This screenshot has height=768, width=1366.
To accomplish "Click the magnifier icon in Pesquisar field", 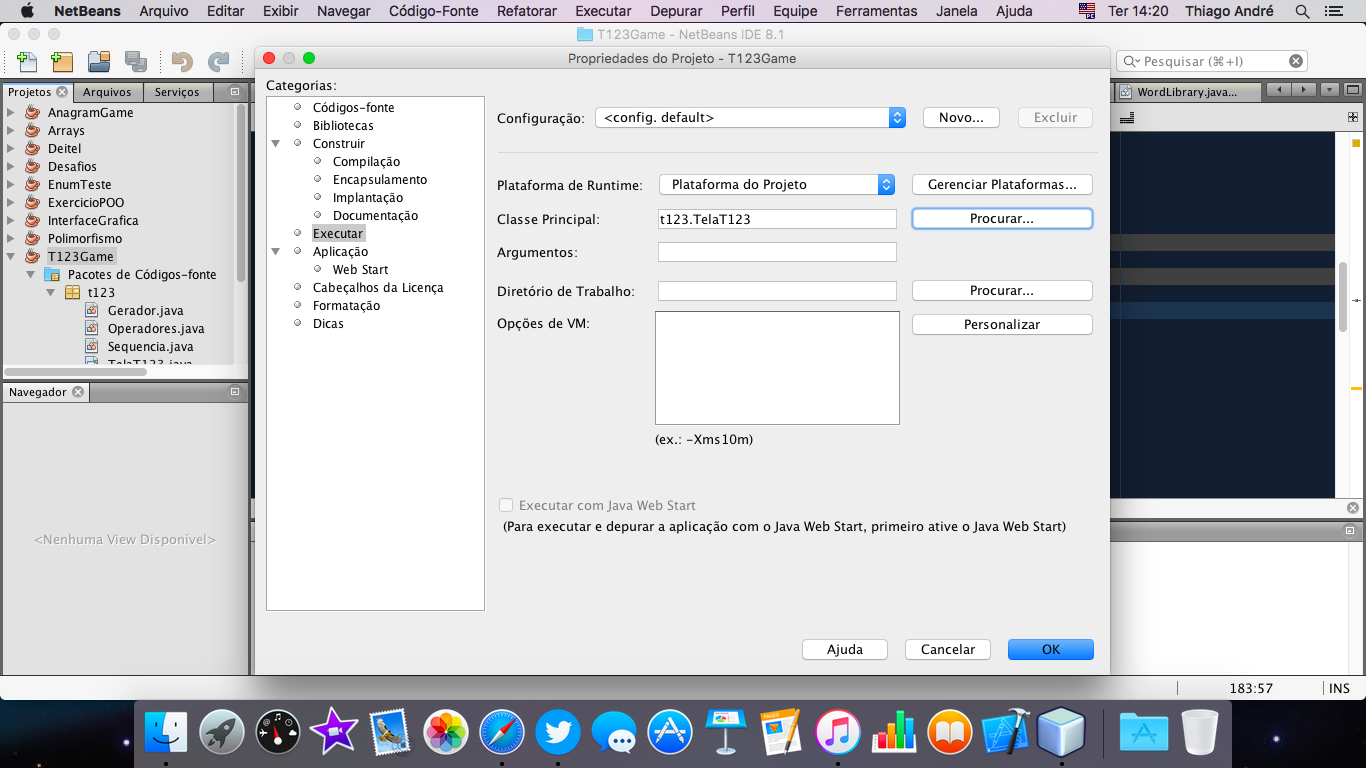I will [1131, 61].
